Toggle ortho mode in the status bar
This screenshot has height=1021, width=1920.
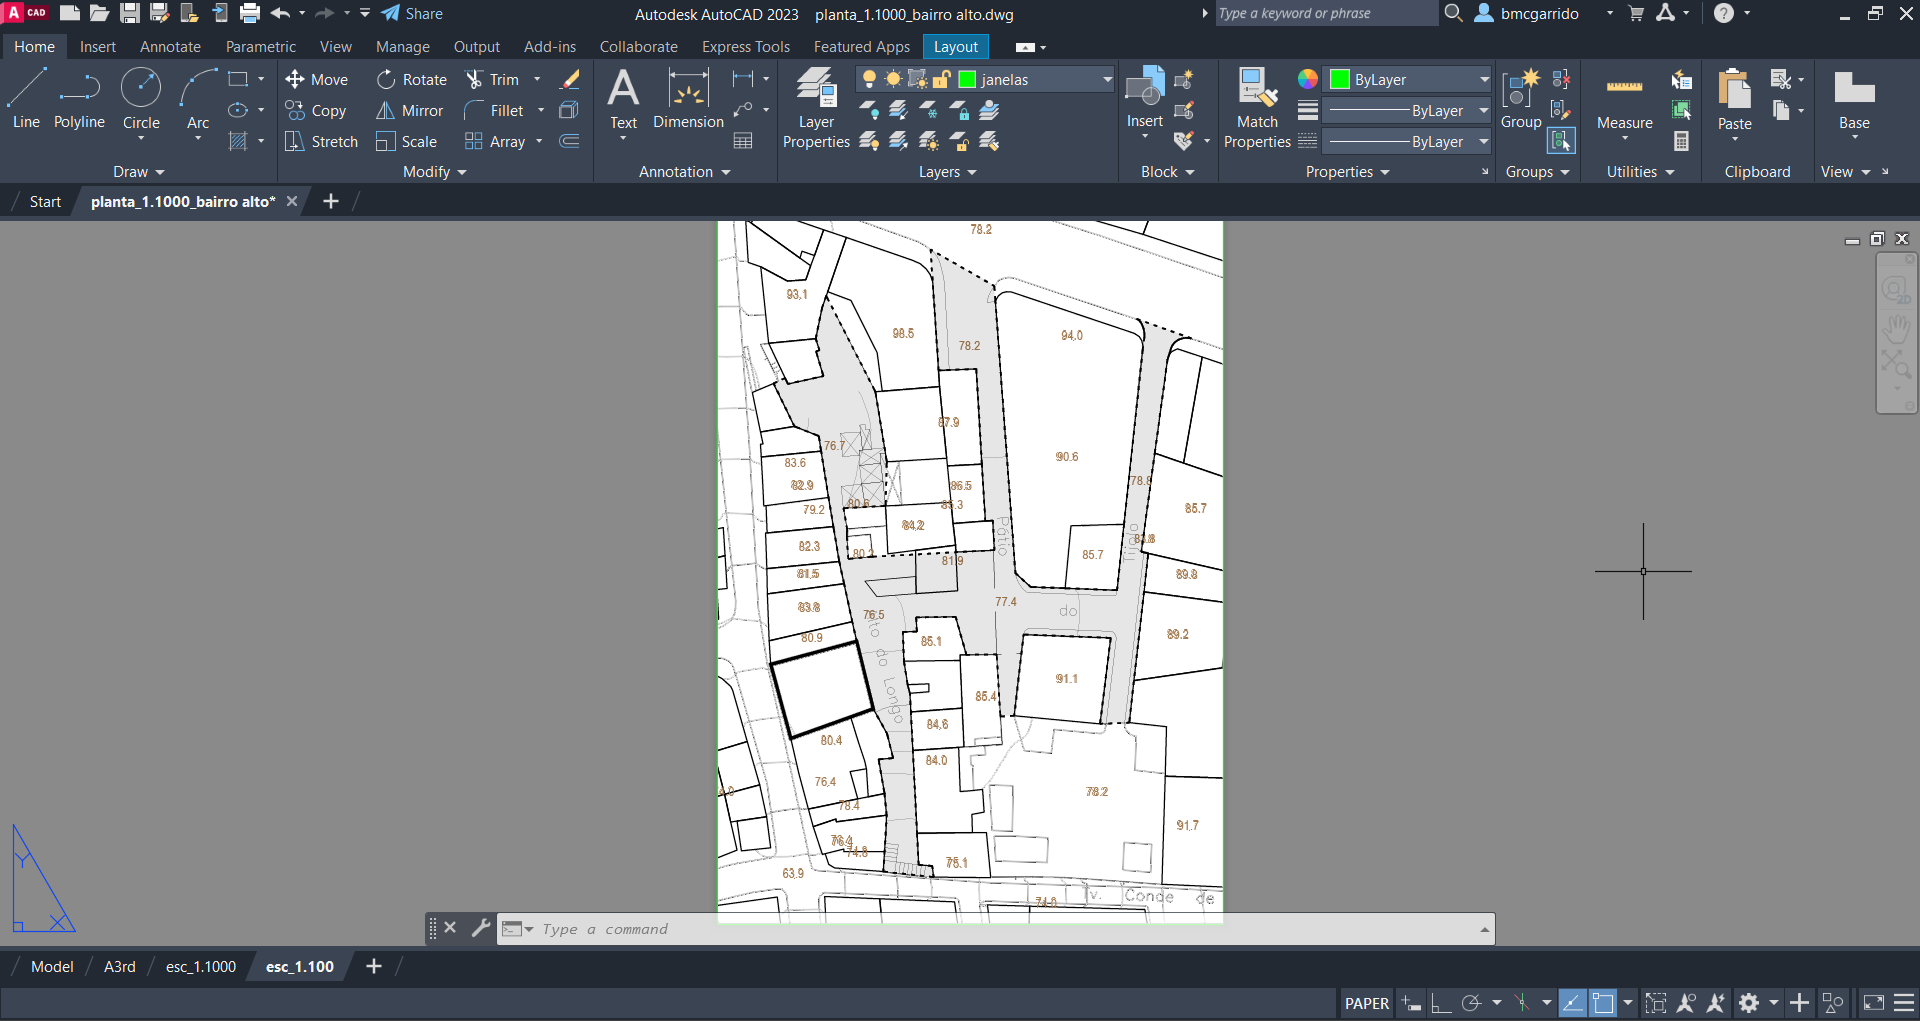[x=1440, y=1003]
